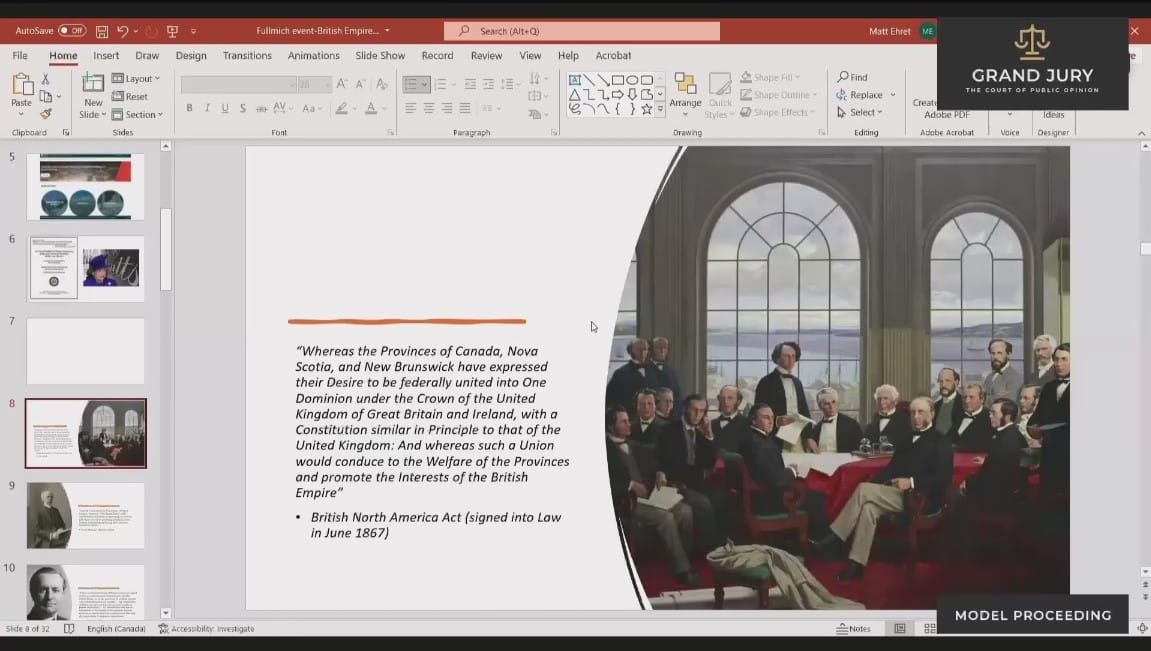Open the Slide Show tab
The height and width of the screenshot is (651, 1151).
380,56
